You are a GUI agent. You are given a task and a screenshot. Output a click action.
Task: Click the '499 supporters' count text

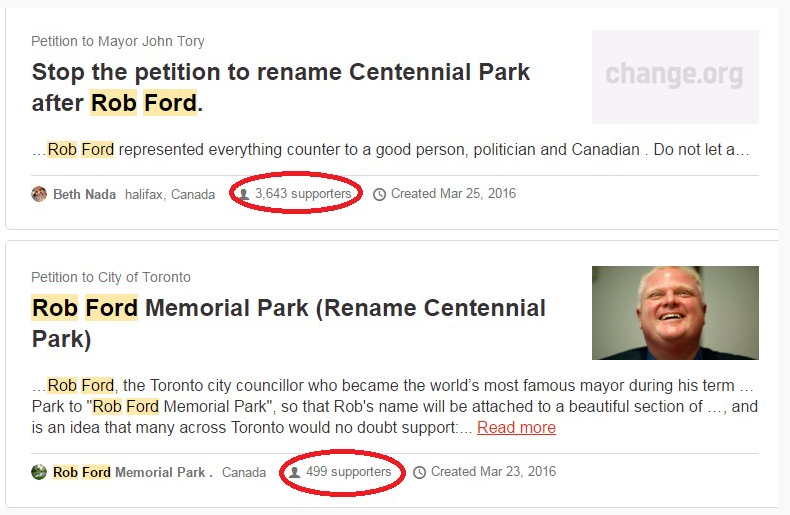pyautogui.click(x=348, y=471)
